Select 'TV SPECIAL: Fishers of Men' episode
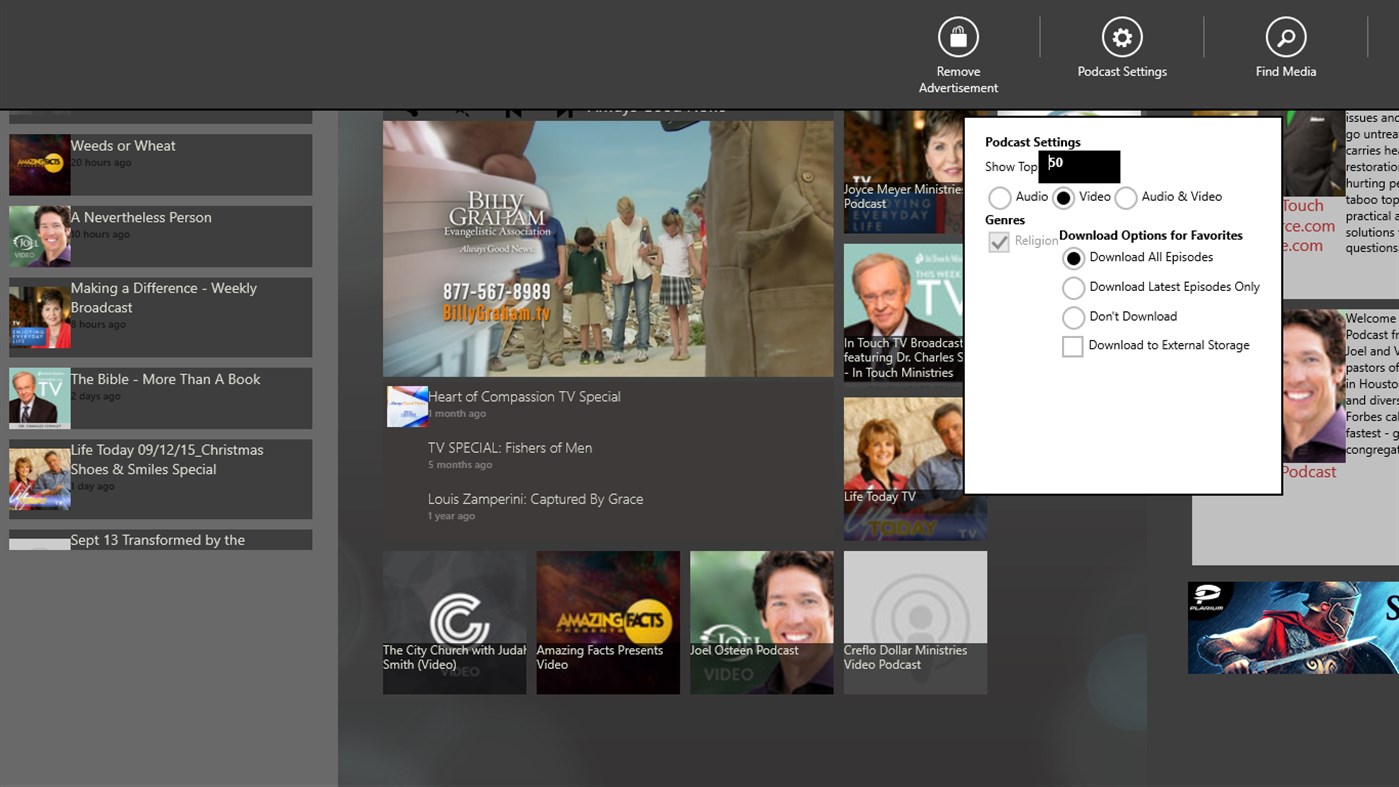The width and height of the screenshot is (1399, 787). tap(510, 447)
